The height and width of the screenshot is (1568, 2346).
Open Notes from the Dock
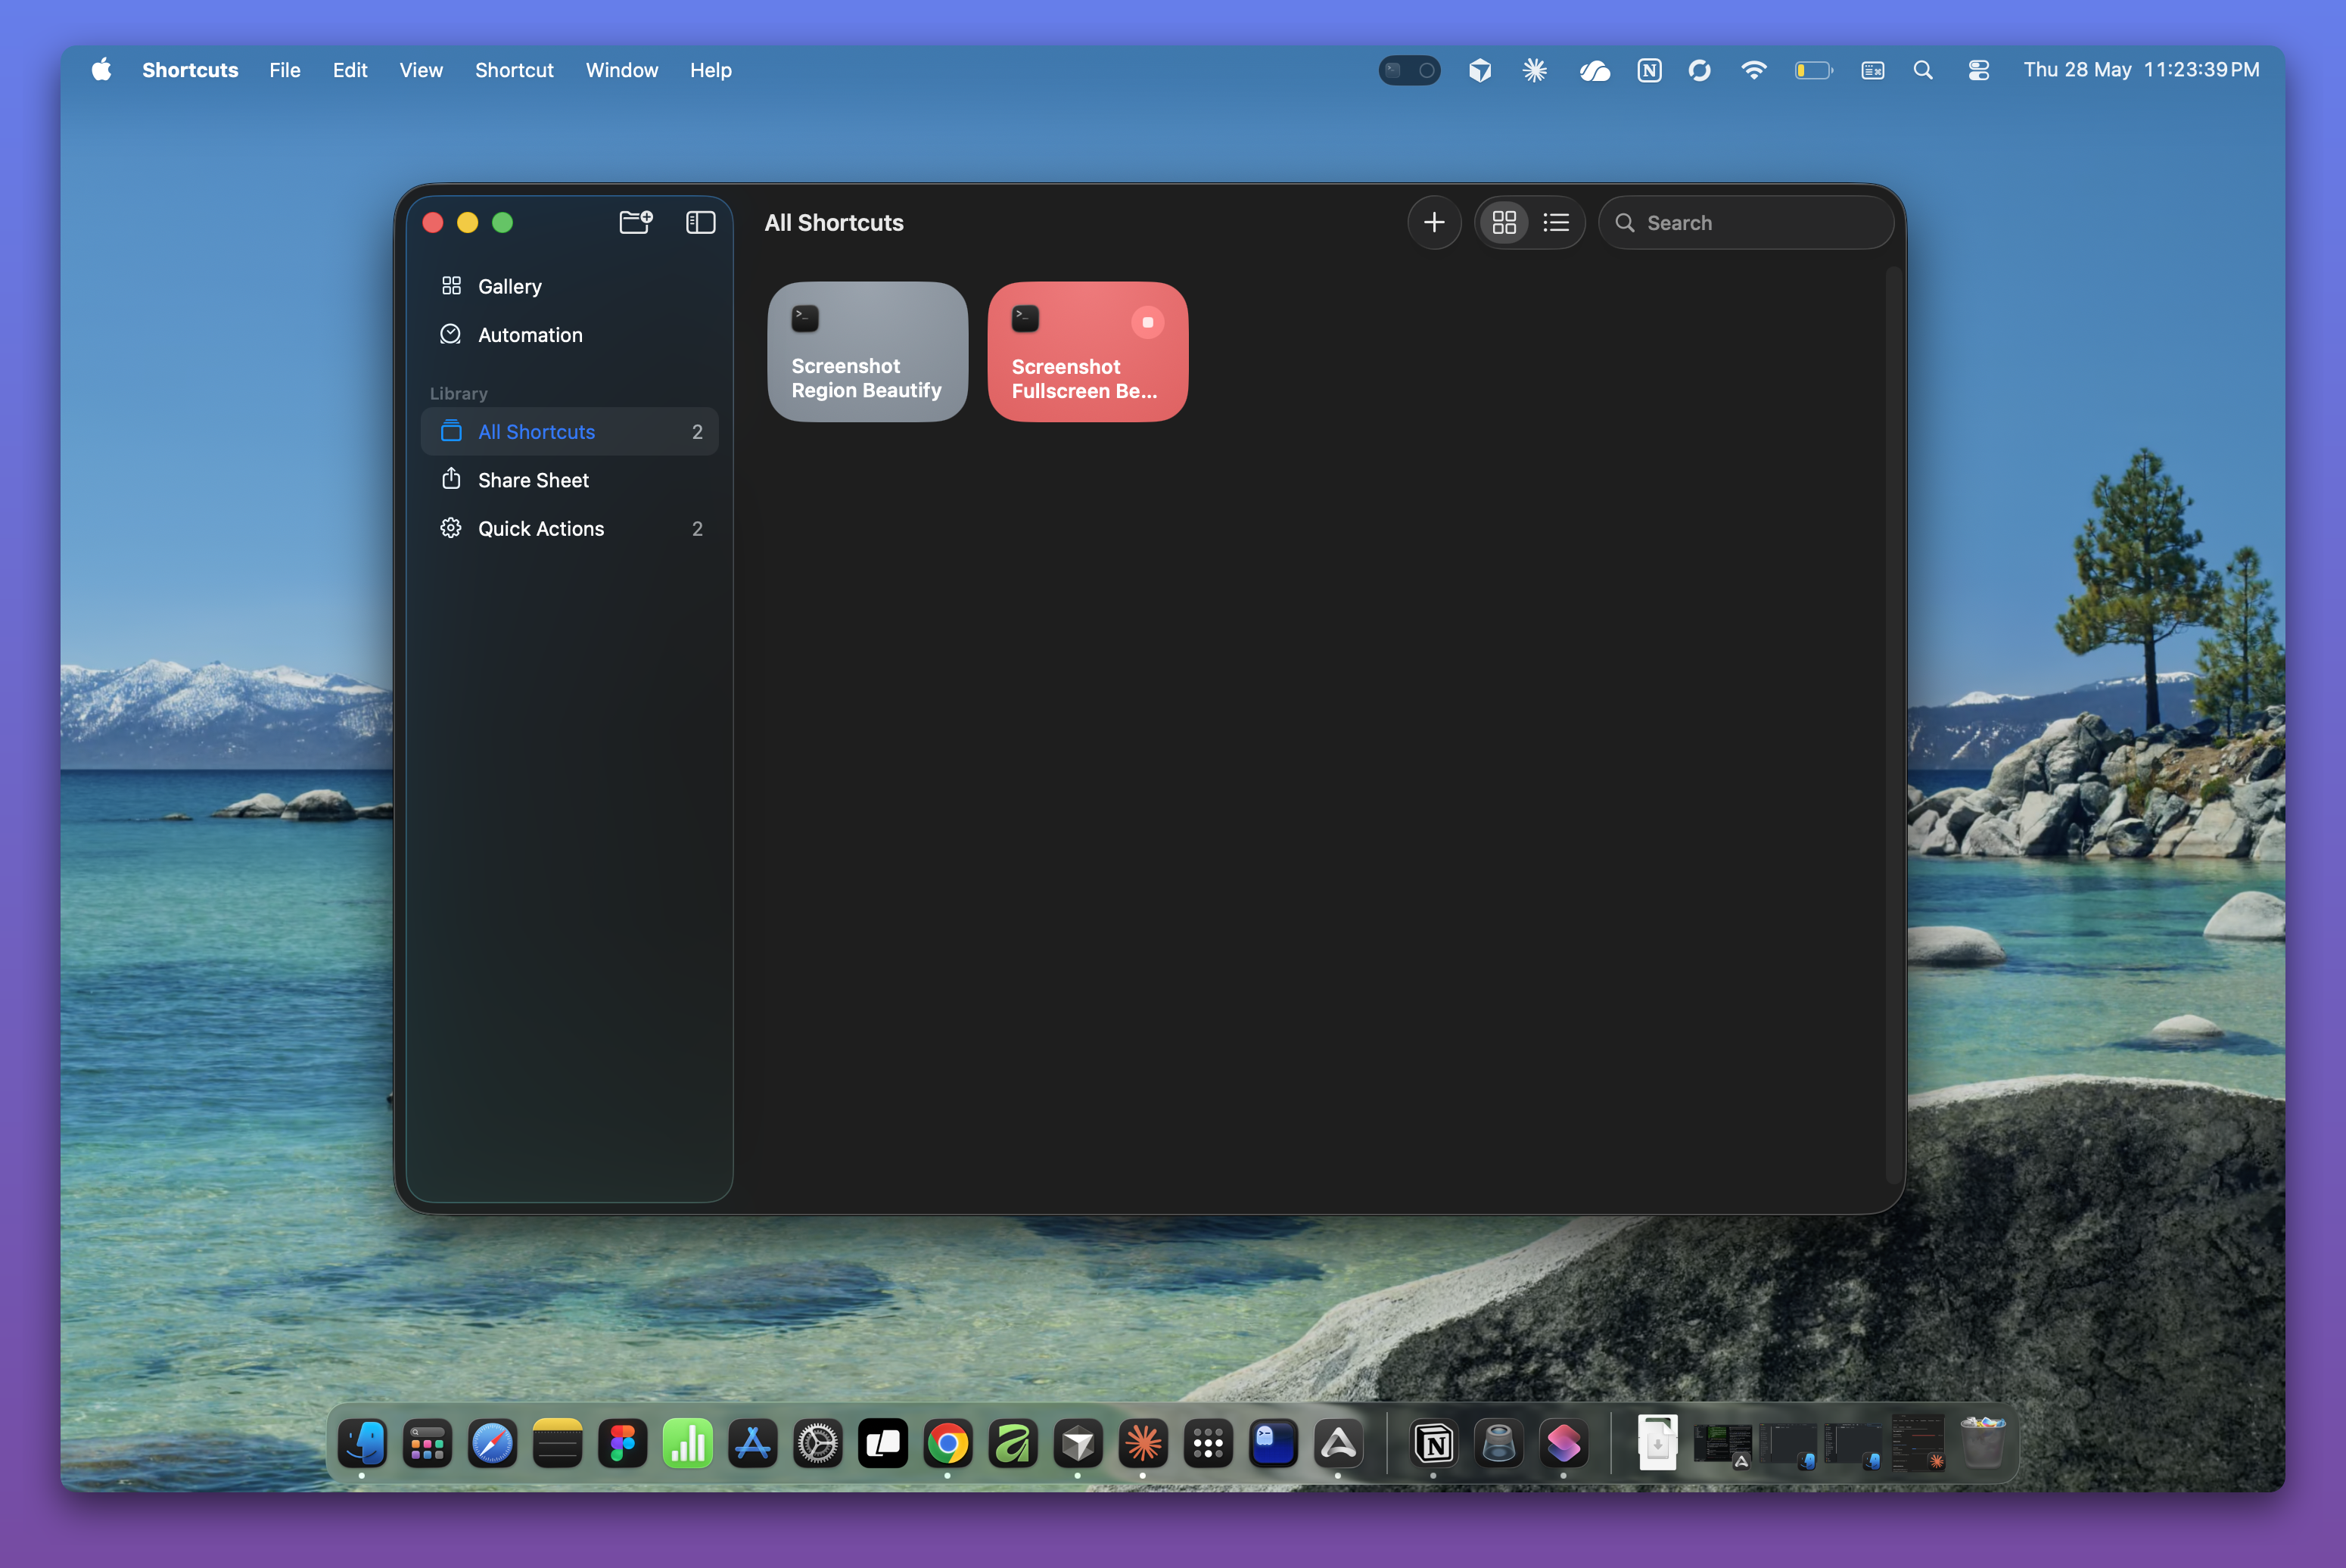(x=557, y=1443)
